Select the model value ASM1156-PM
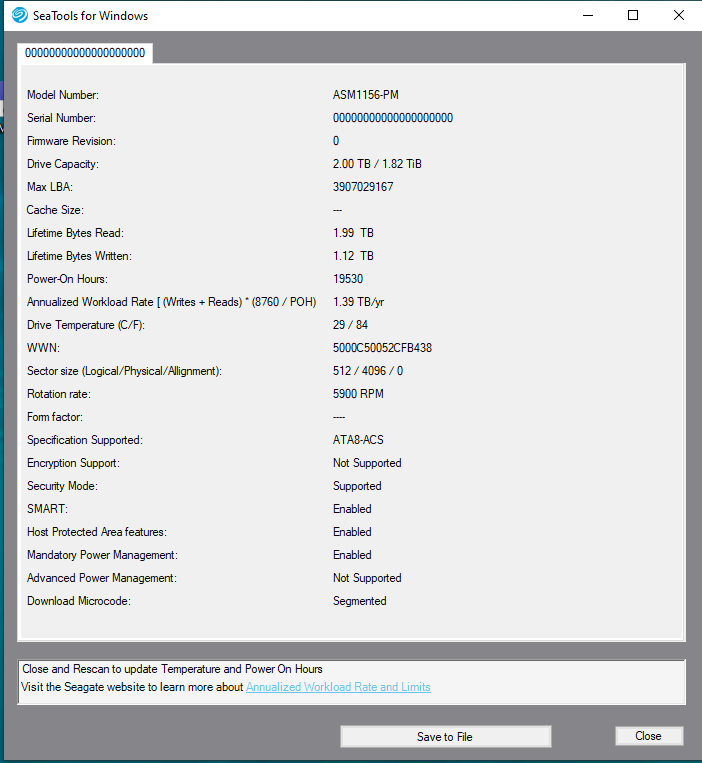This screenshot has height=763, width=702. pos(366,95)
